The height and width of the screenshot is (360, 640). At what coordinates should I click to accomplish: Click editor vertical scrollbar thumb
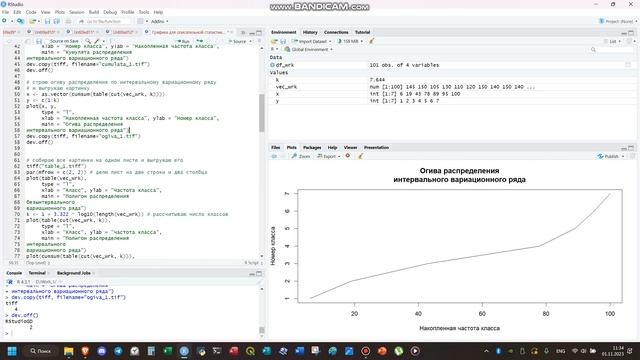pyautogui.click(x=262, y=113)
